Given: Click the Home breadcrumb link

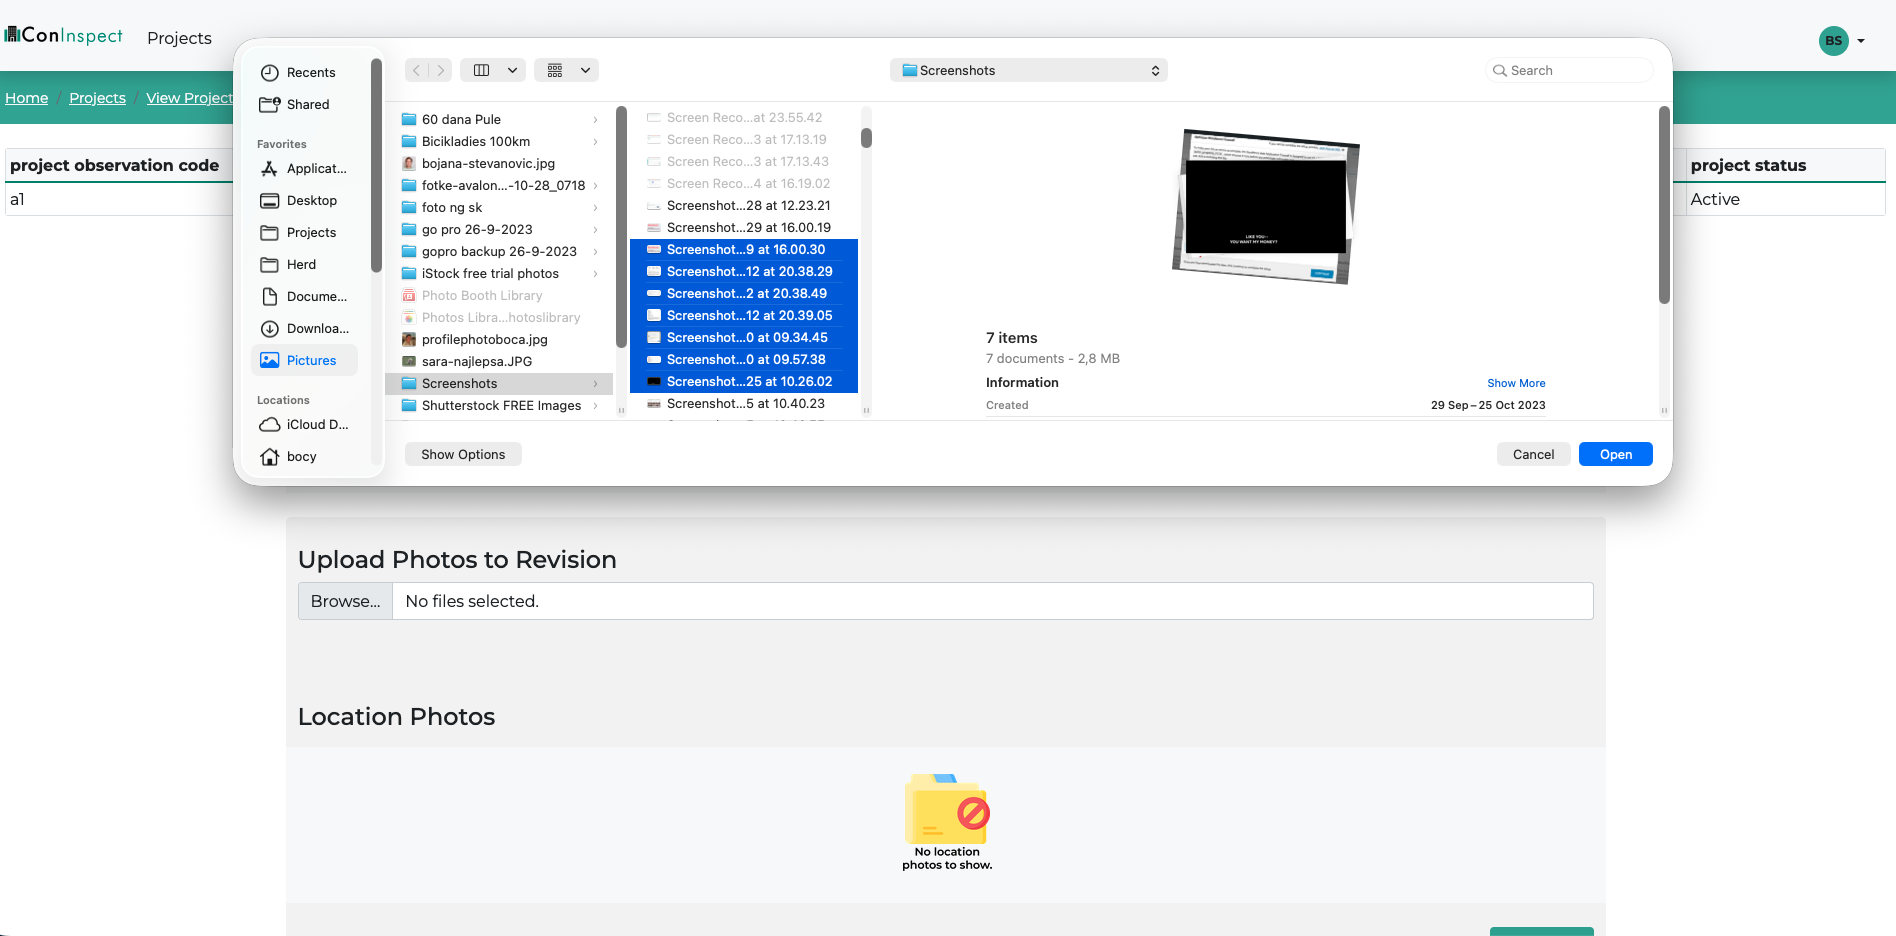Looking at the screenshot, I should 27,98.
